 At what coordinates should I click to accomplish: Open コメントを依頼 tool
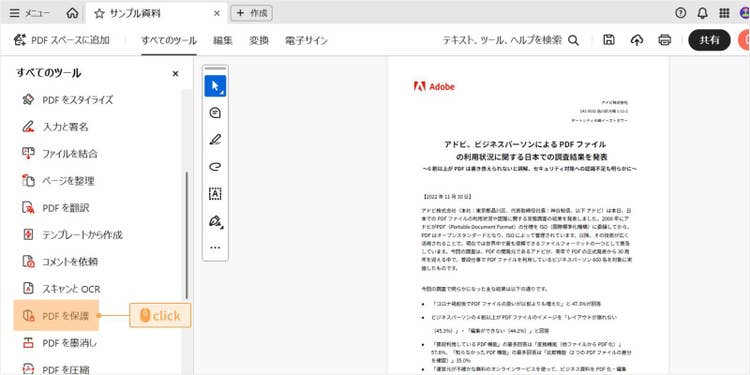[x=60, y=262]
